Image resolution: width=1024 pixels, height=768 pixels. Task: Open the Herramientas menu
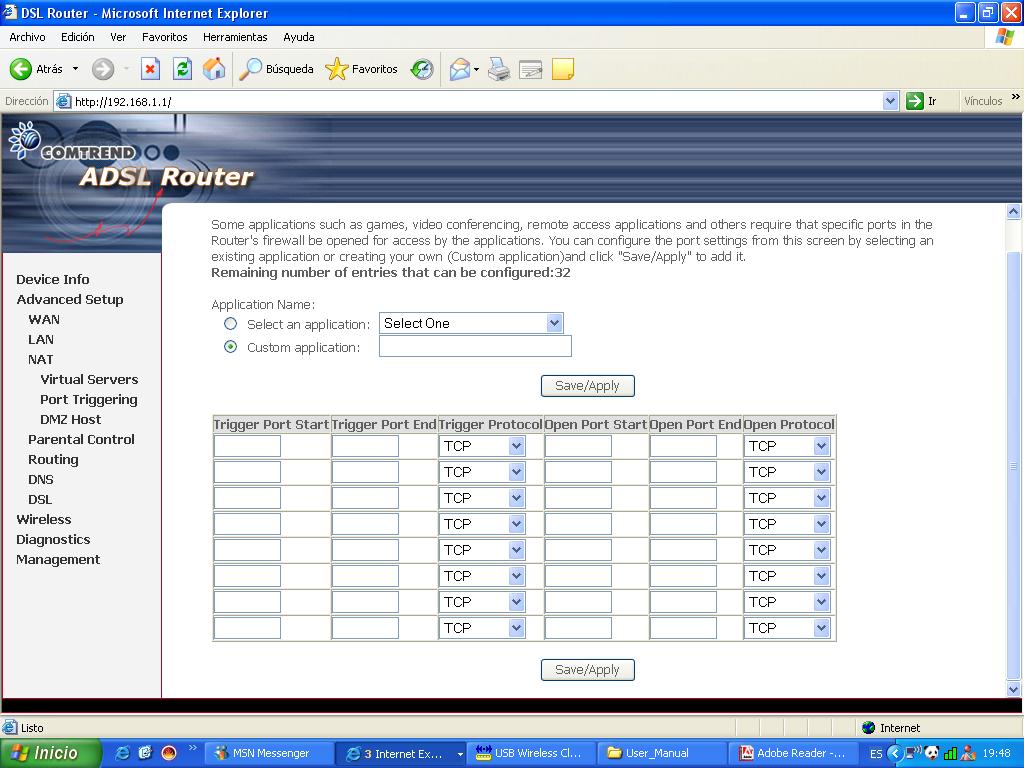235,37
